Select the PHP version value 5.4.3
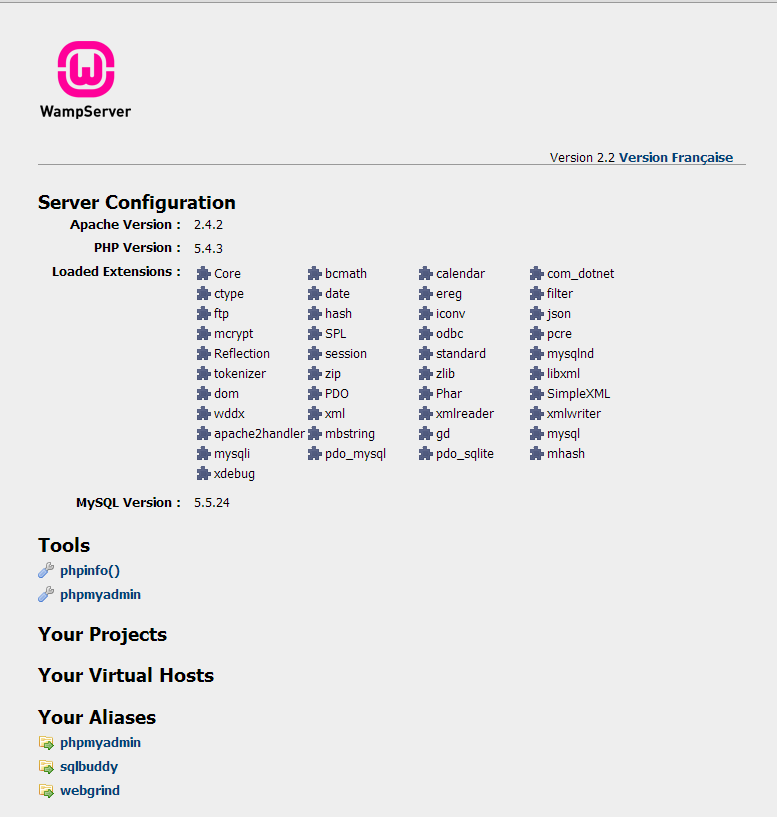 coord(208,249)
